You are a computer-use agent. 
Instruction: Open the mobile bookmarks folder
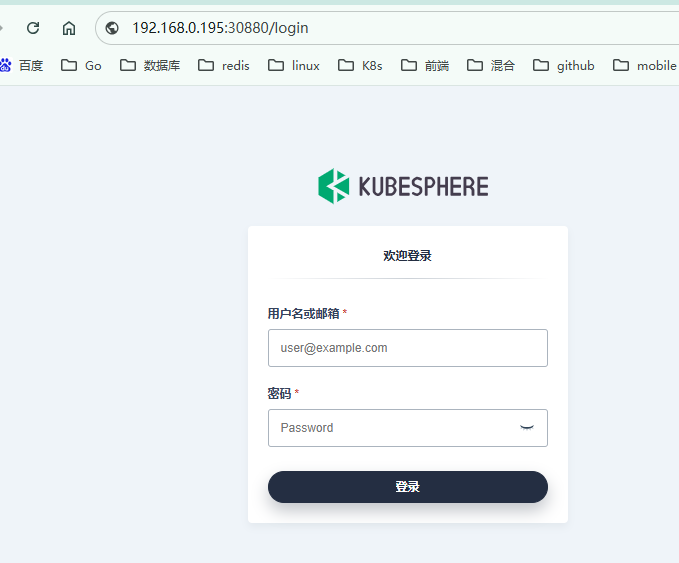[x=644, y=65]
